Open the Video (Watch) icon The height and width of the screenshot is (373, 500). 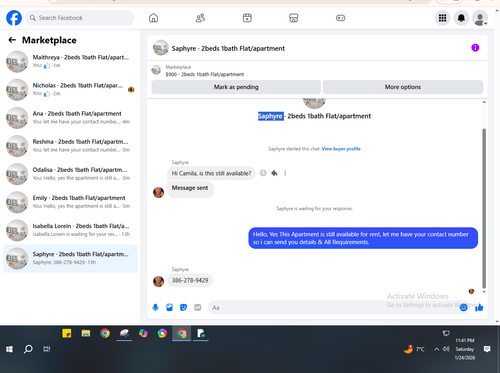(x=247, y=18)
